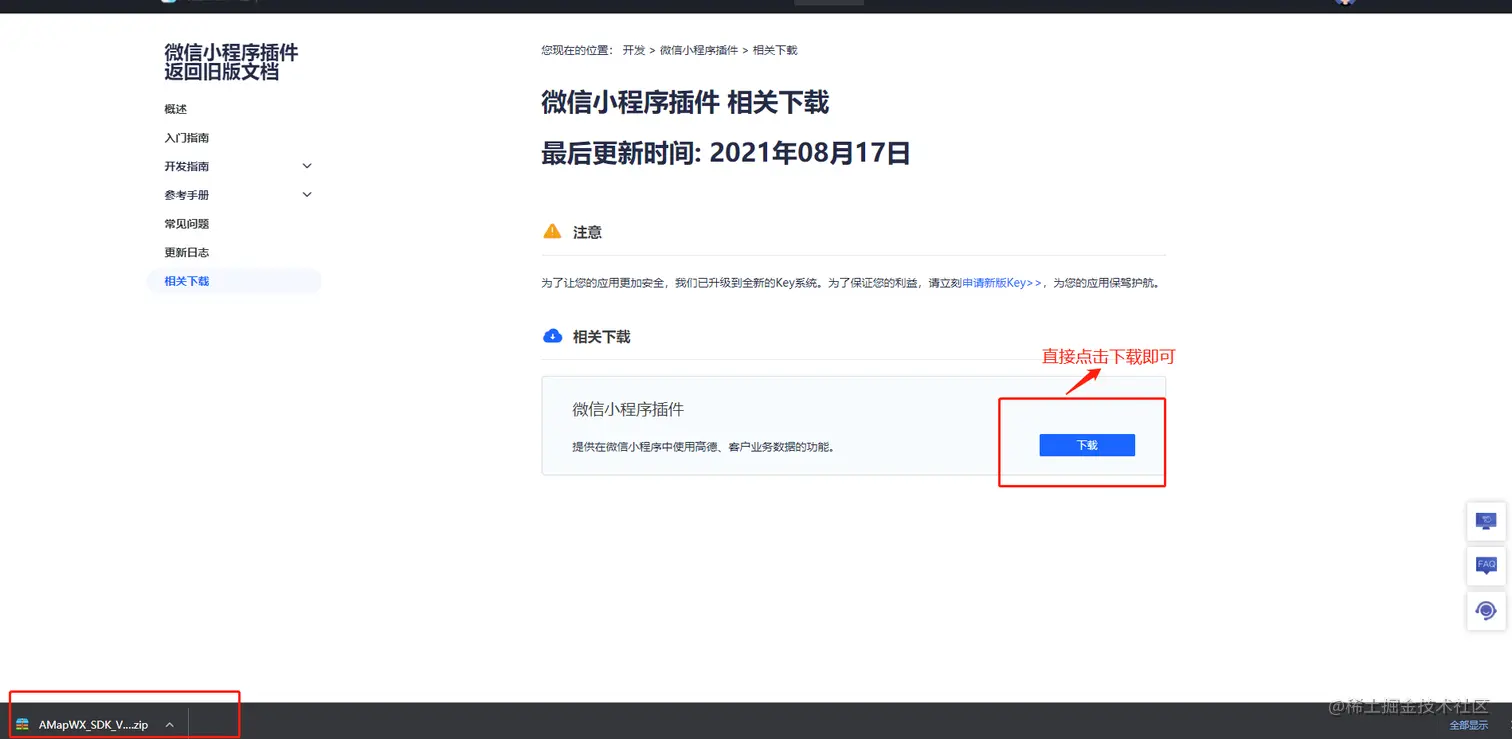Click the cloud download icon beside 相关下载
The image size is (1512, 739).
pyautogui.click(x=552, y=336)
